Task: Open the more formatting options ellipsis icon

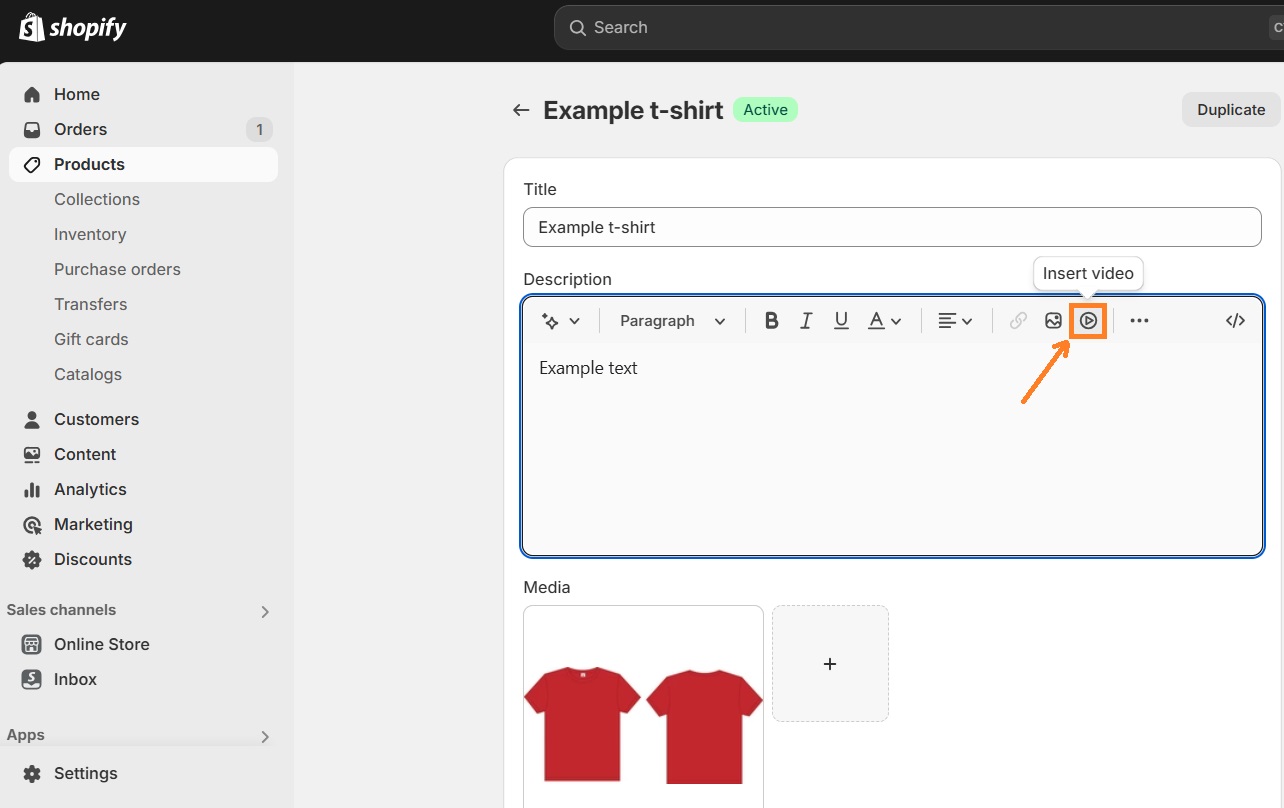Action: point(1140,320)
